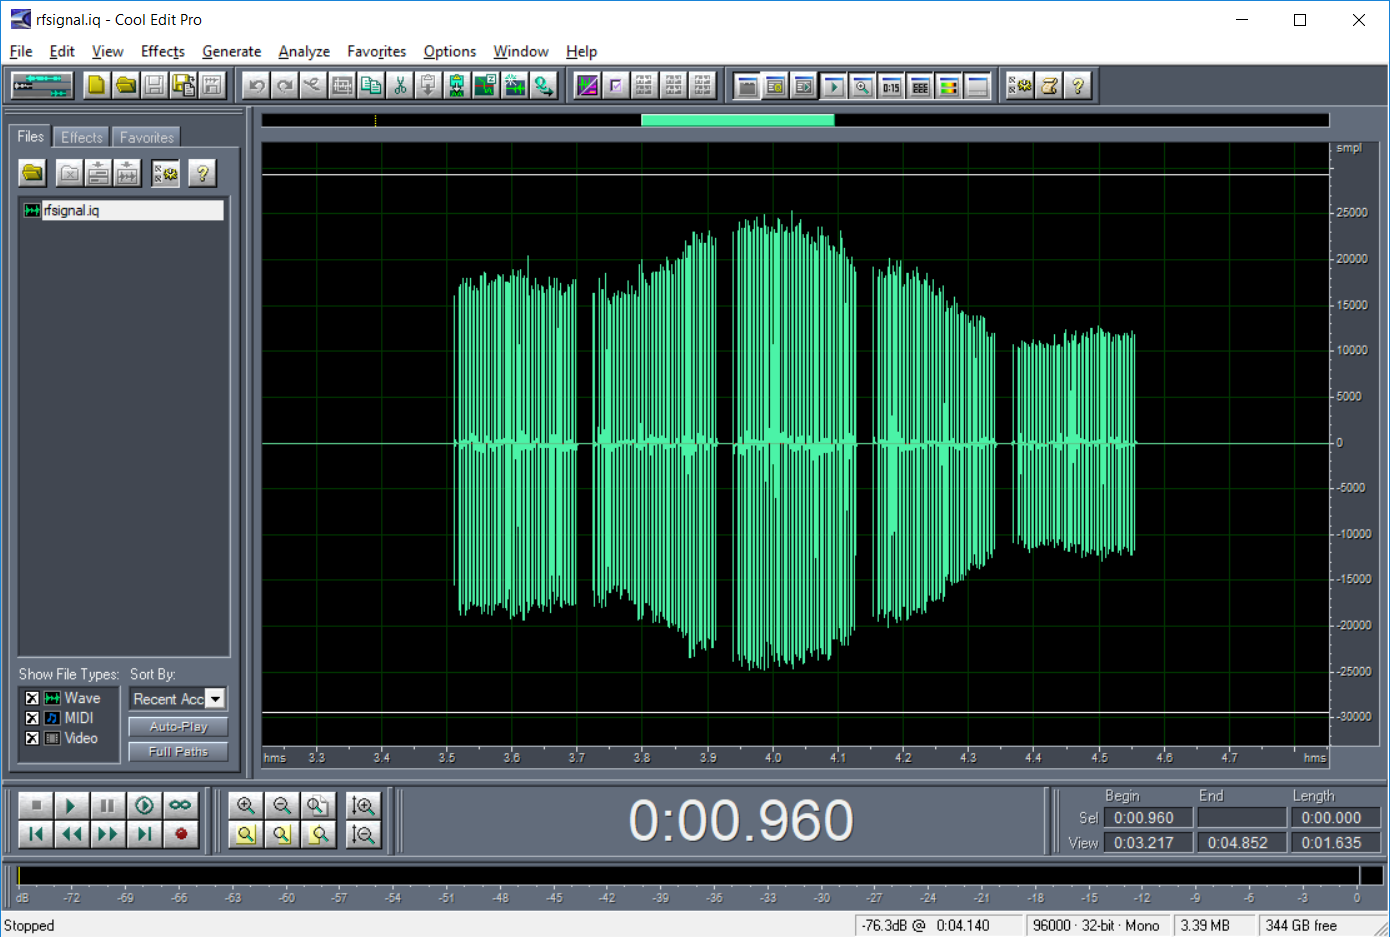Click the Sel Begin time field
The width and height of the screenshot is (1390, 937).
1147,818
